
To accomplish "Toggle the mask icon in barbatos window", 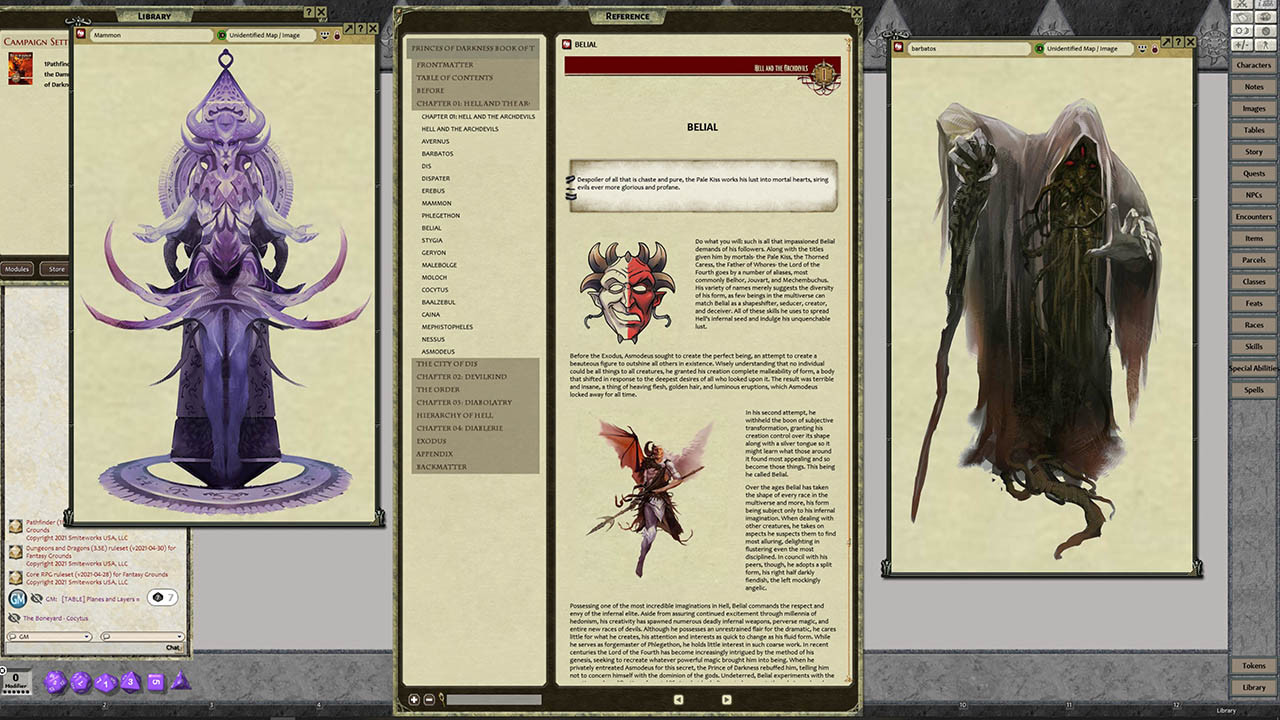I will click(x=1142, y=48).
